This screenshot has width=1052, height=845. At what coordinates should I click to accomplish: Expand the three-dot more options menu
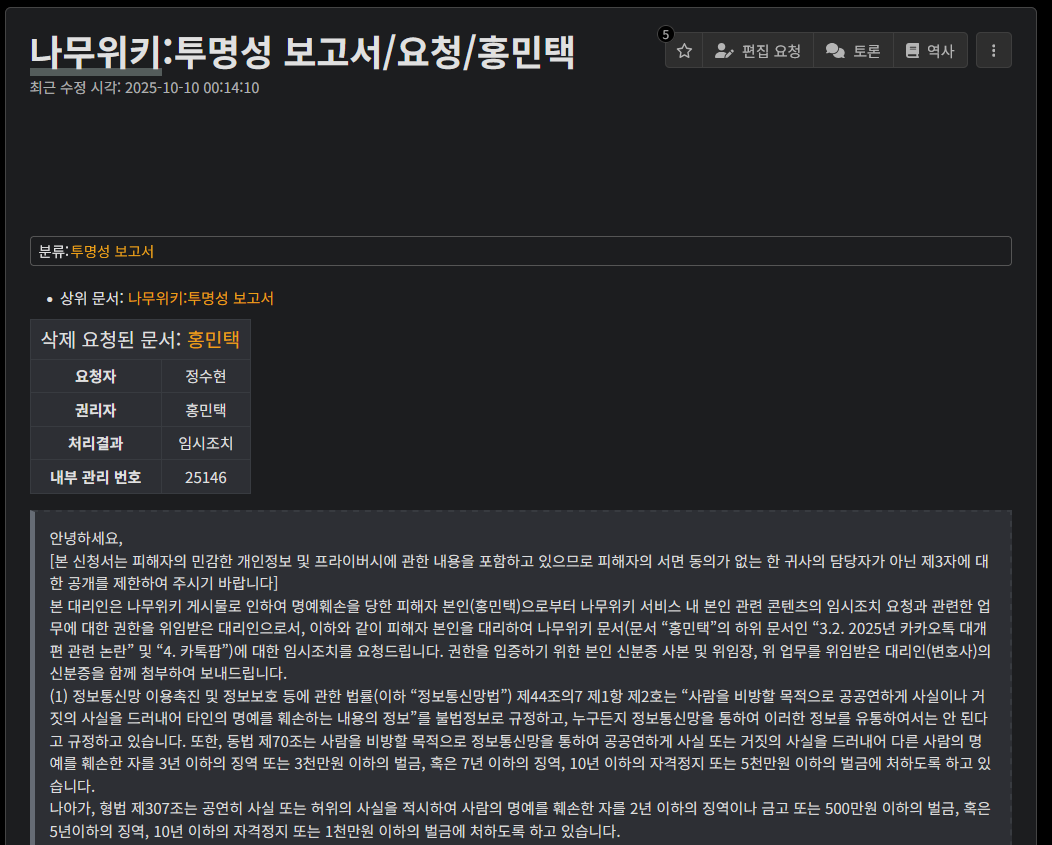pyautogui.click(x=993, y=51)
